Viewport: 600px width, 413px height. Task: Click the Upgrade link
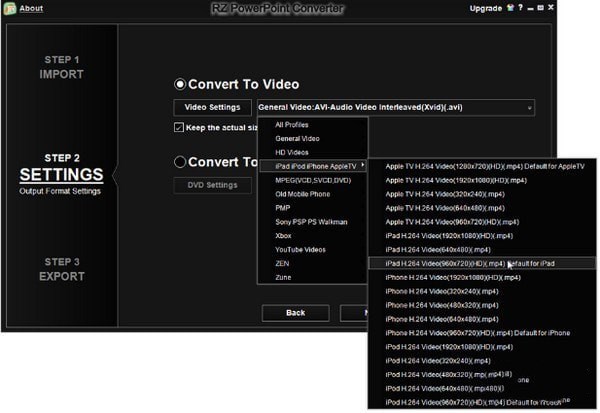pos(486,8)
